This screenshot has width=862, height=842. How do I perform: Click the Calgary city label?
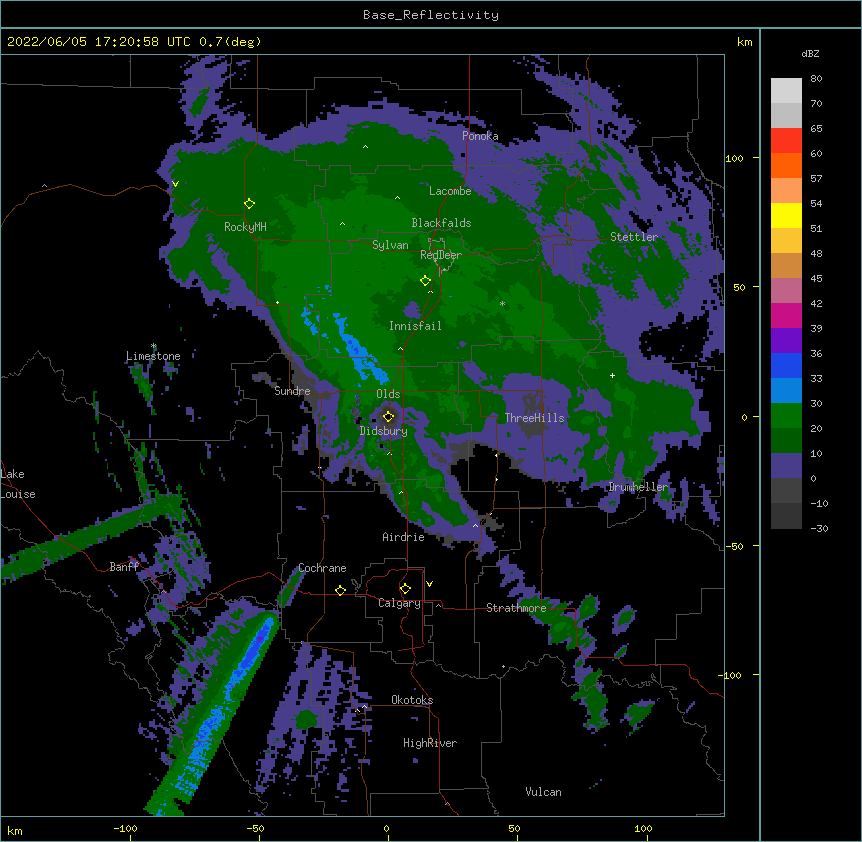click(399, 603)
